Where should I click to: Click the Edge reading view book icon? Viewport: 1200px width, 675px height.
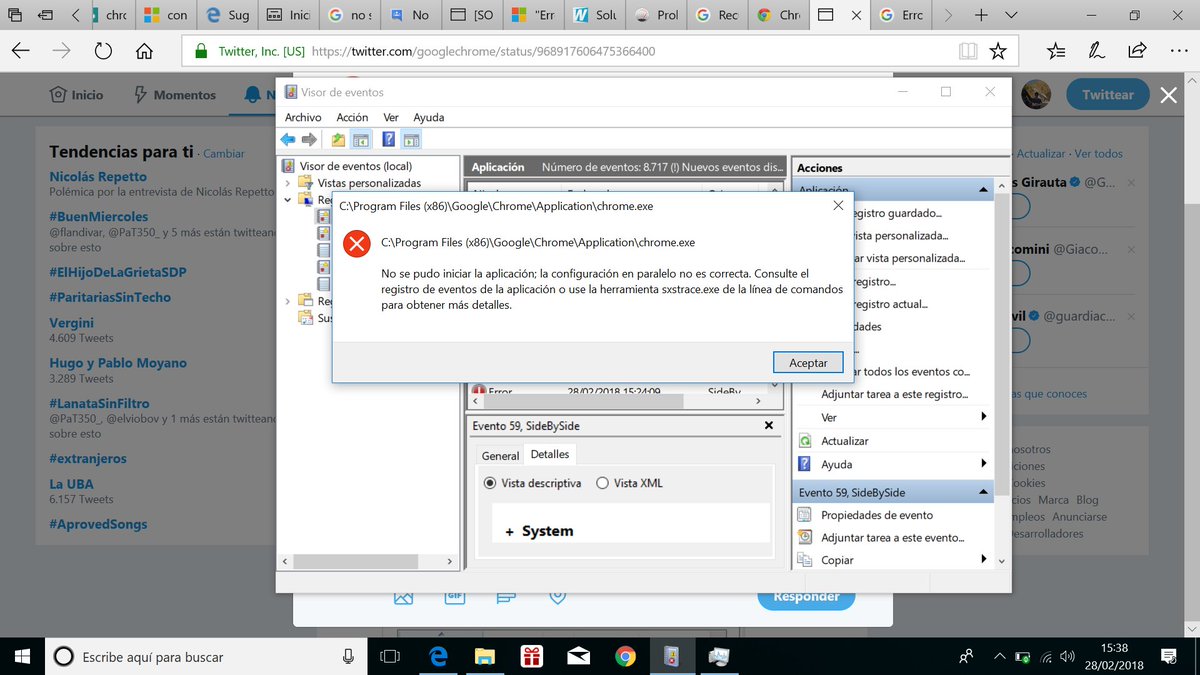coord(967,51)
